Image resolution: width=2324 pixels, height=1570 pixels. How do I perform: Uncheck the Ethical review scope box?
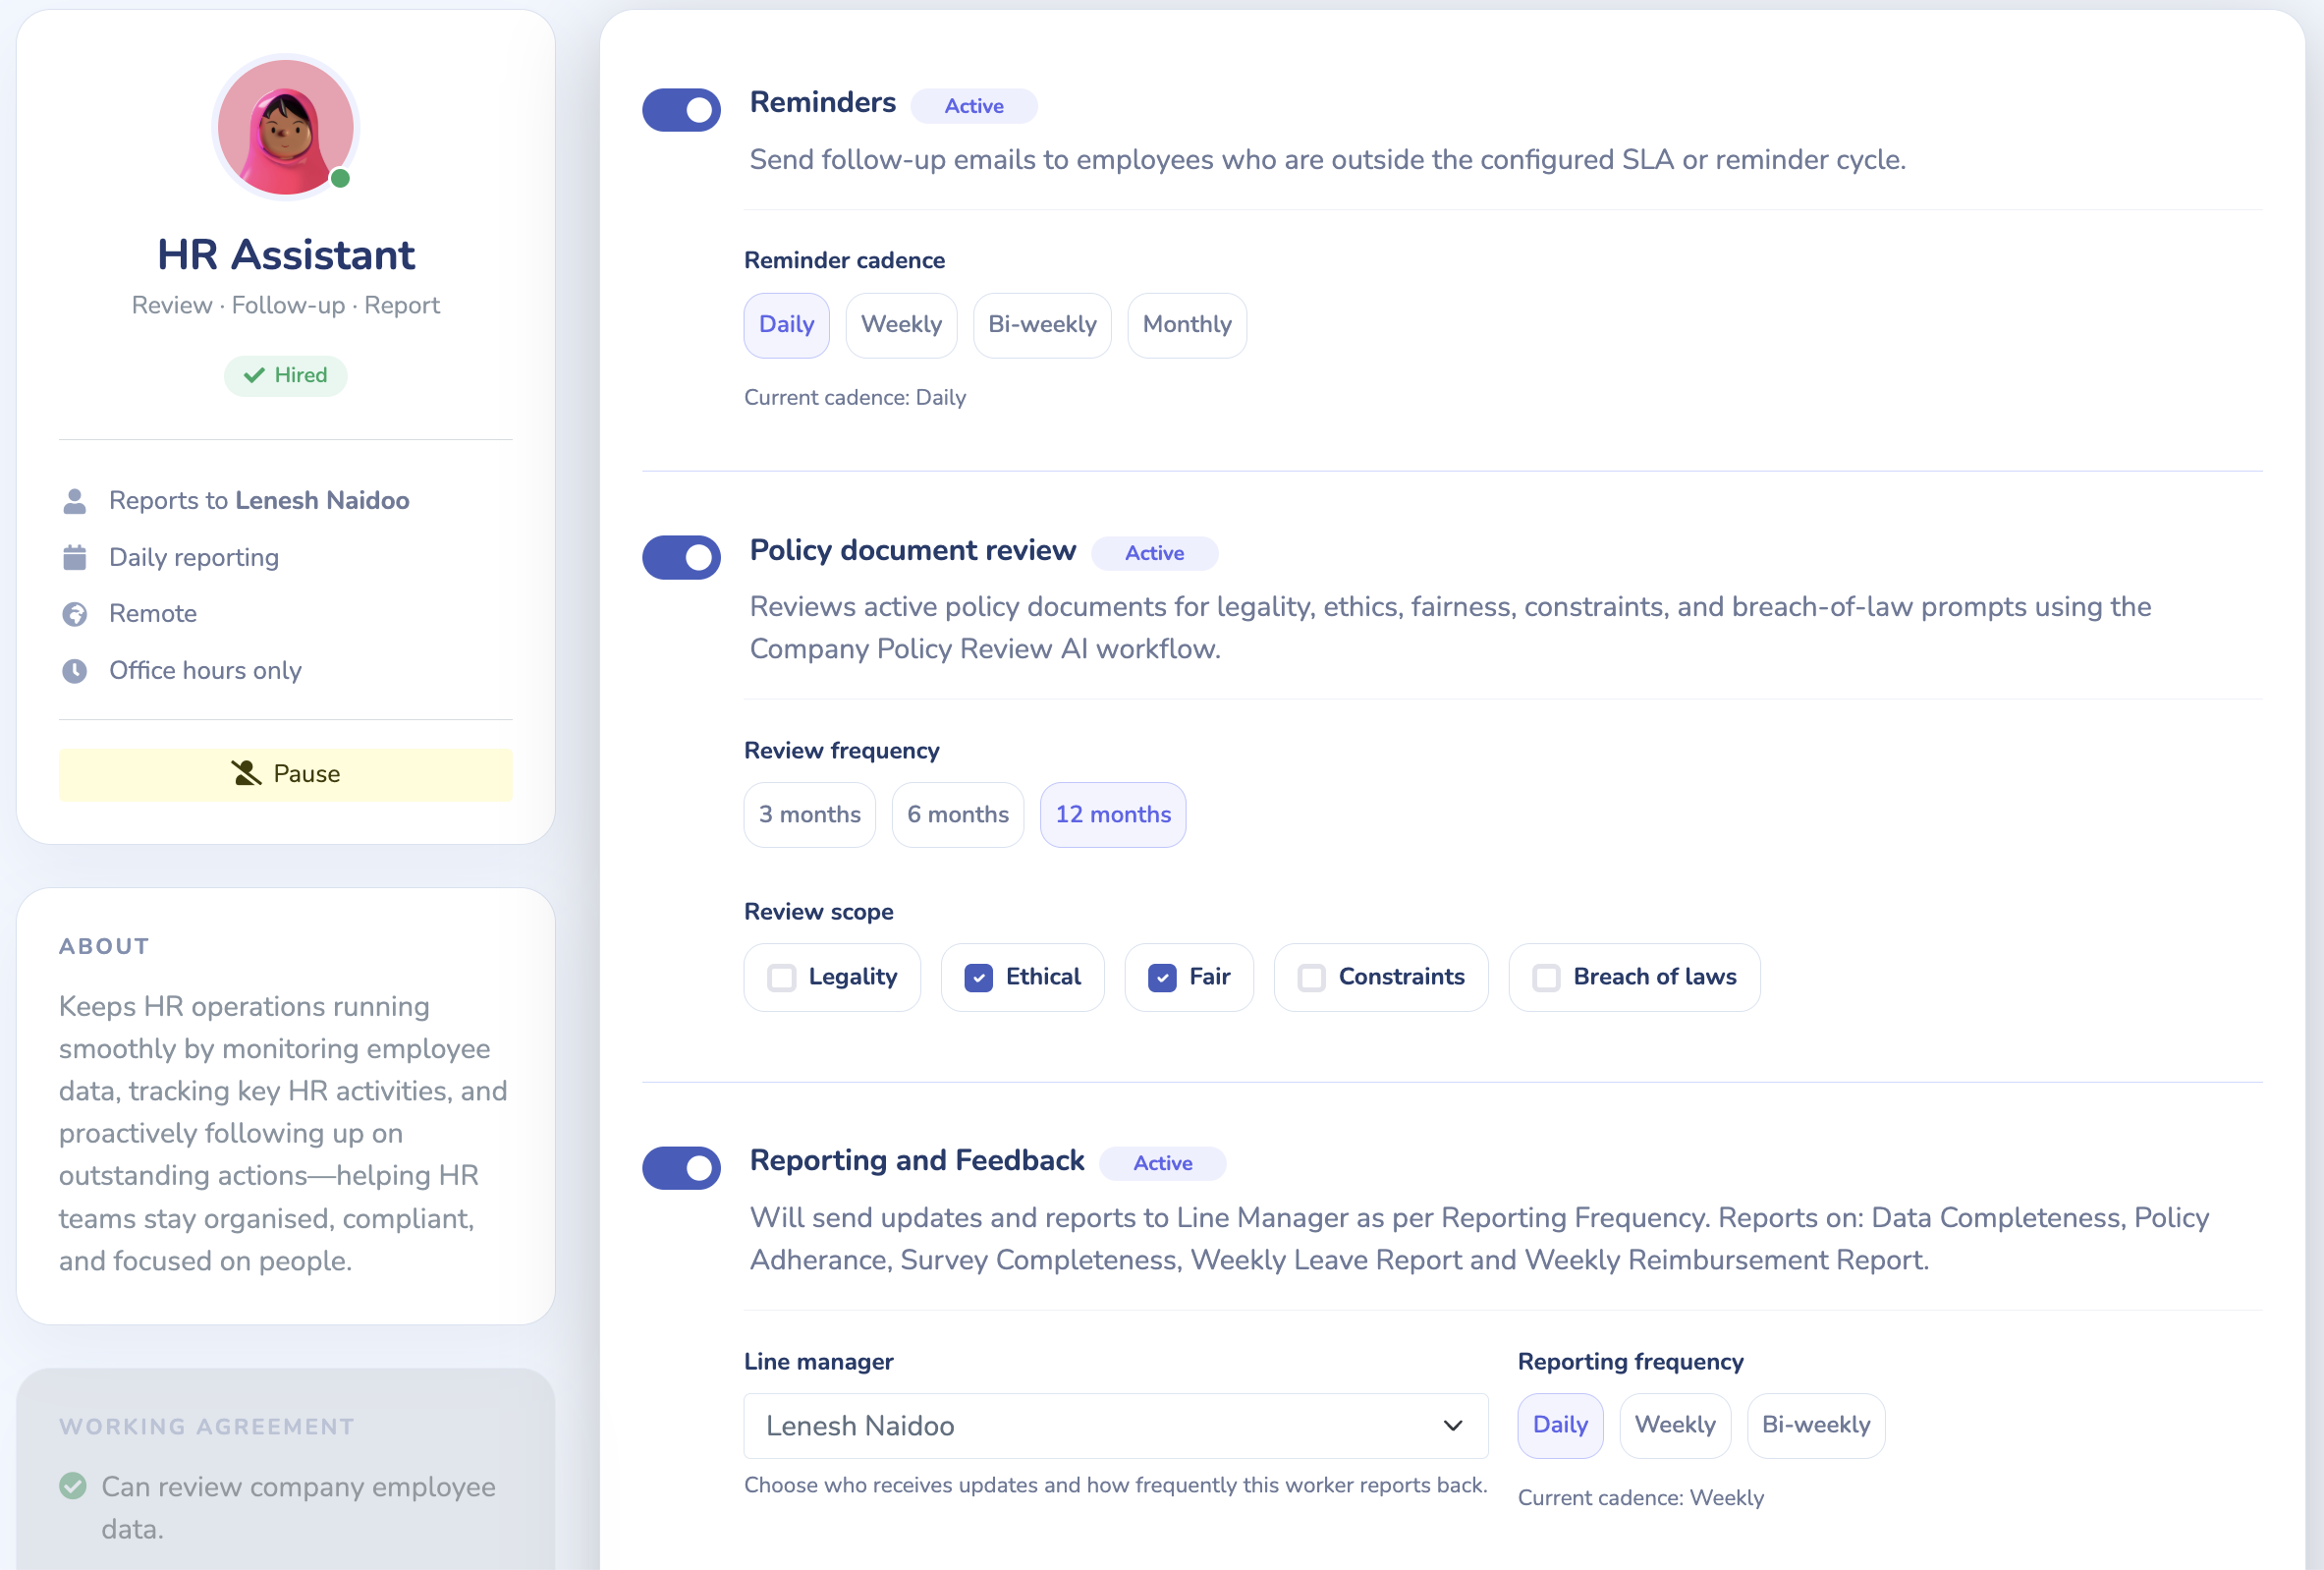(979, 978)
